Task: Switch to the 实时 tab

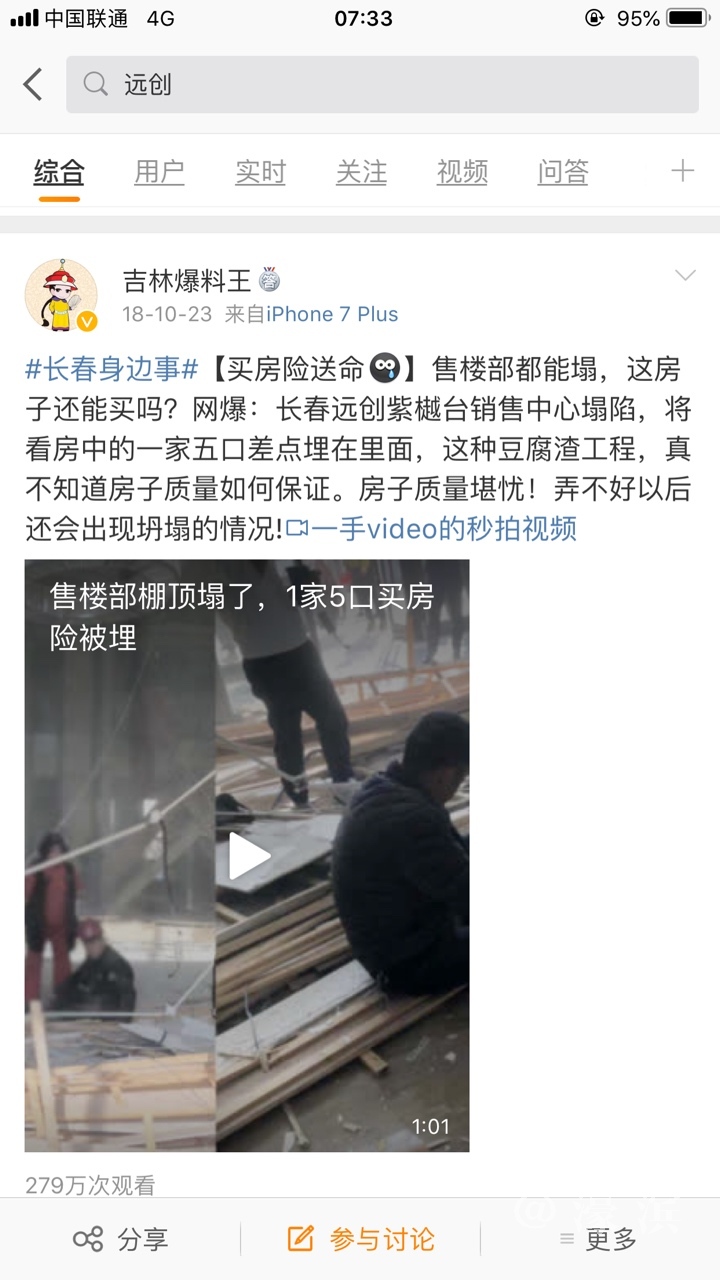Action: point(260,172)
